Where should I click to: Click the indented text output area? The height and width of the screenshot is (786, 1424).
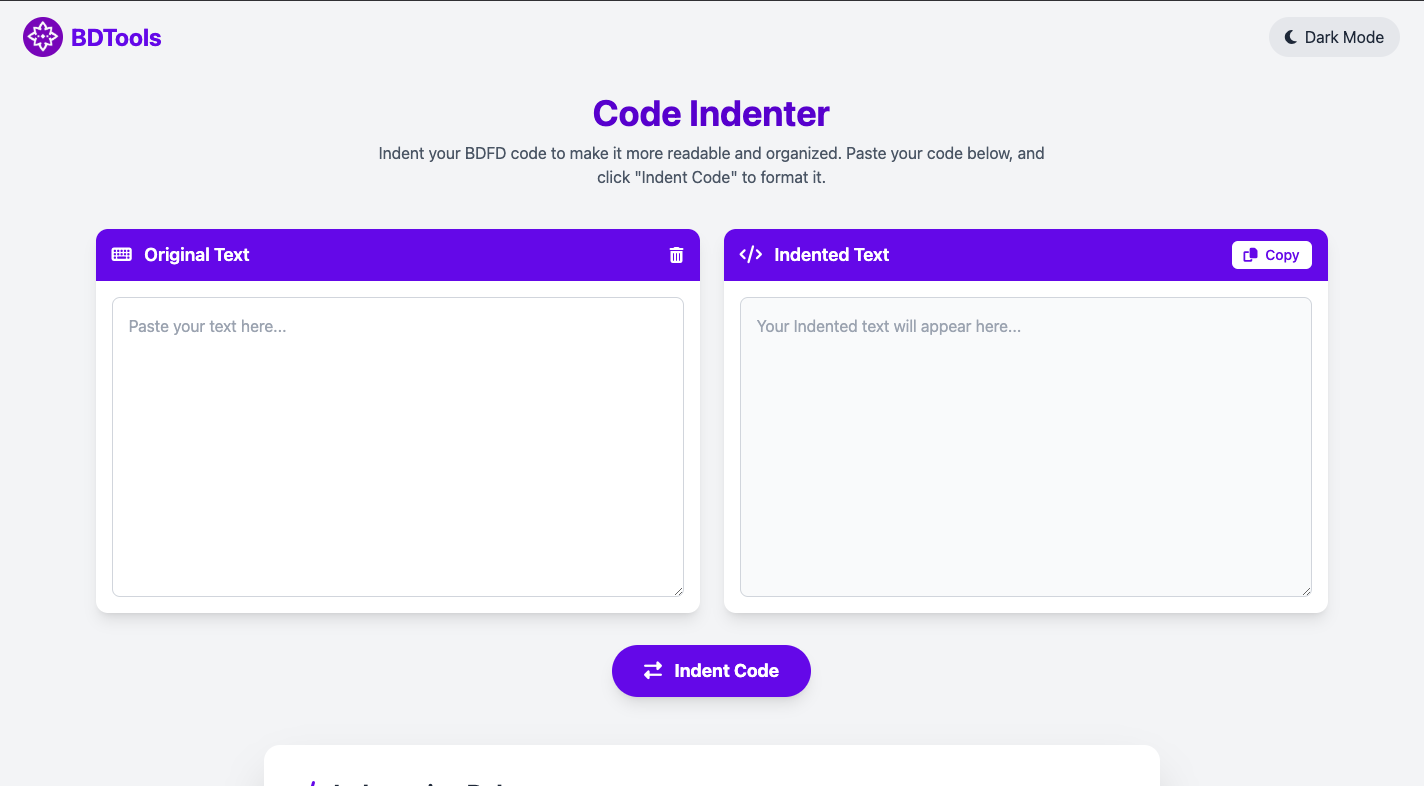point(1025,446)
